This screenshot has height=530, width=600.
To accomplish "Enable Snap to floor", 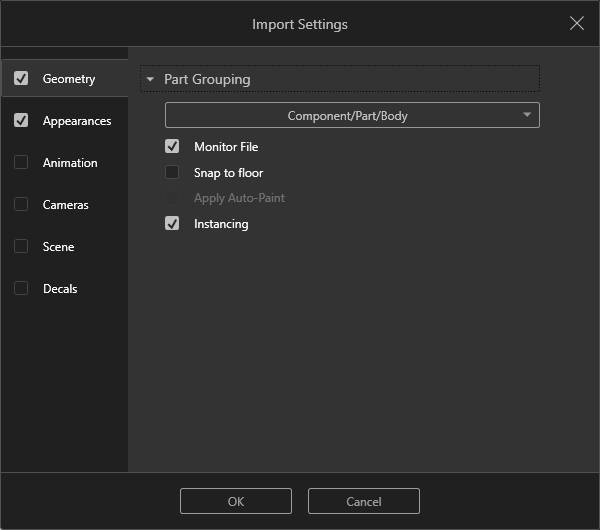I will click(x=172, y=172).
